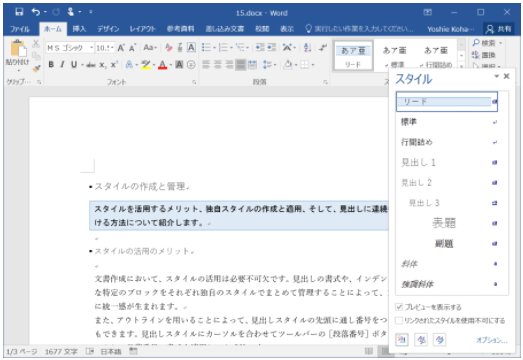Show or hide paragraph marks
Screen dimensions: 523x360
coord(322,48)
